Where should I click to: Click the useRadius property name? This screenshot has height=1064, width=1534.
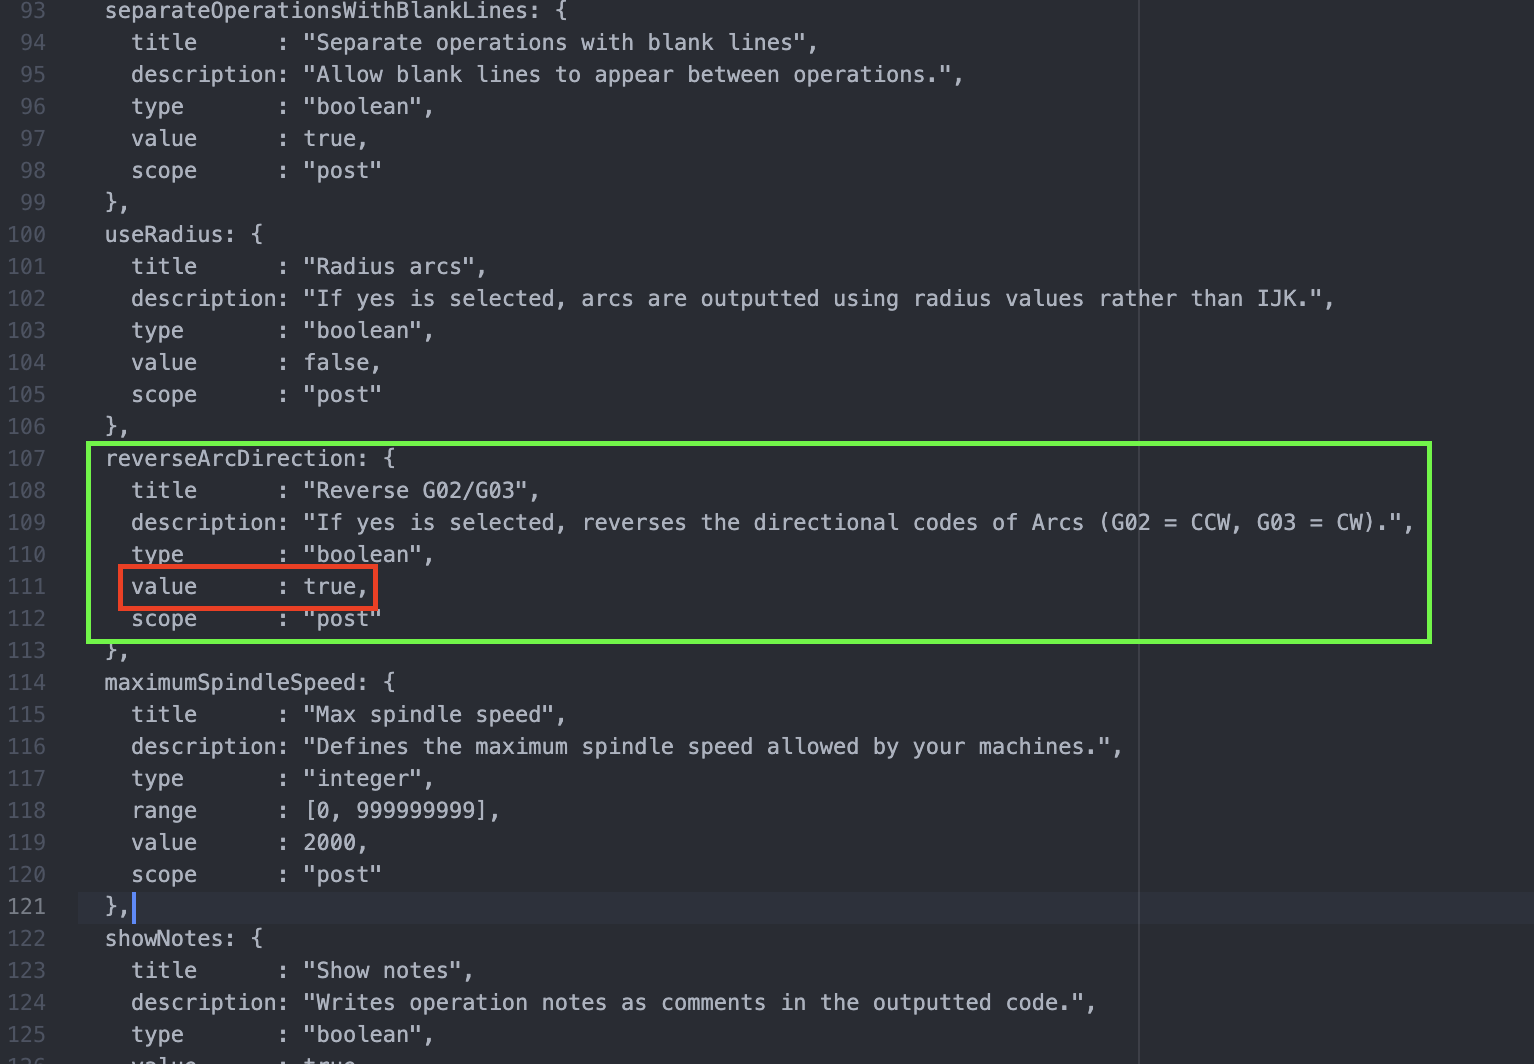point(164,235)
